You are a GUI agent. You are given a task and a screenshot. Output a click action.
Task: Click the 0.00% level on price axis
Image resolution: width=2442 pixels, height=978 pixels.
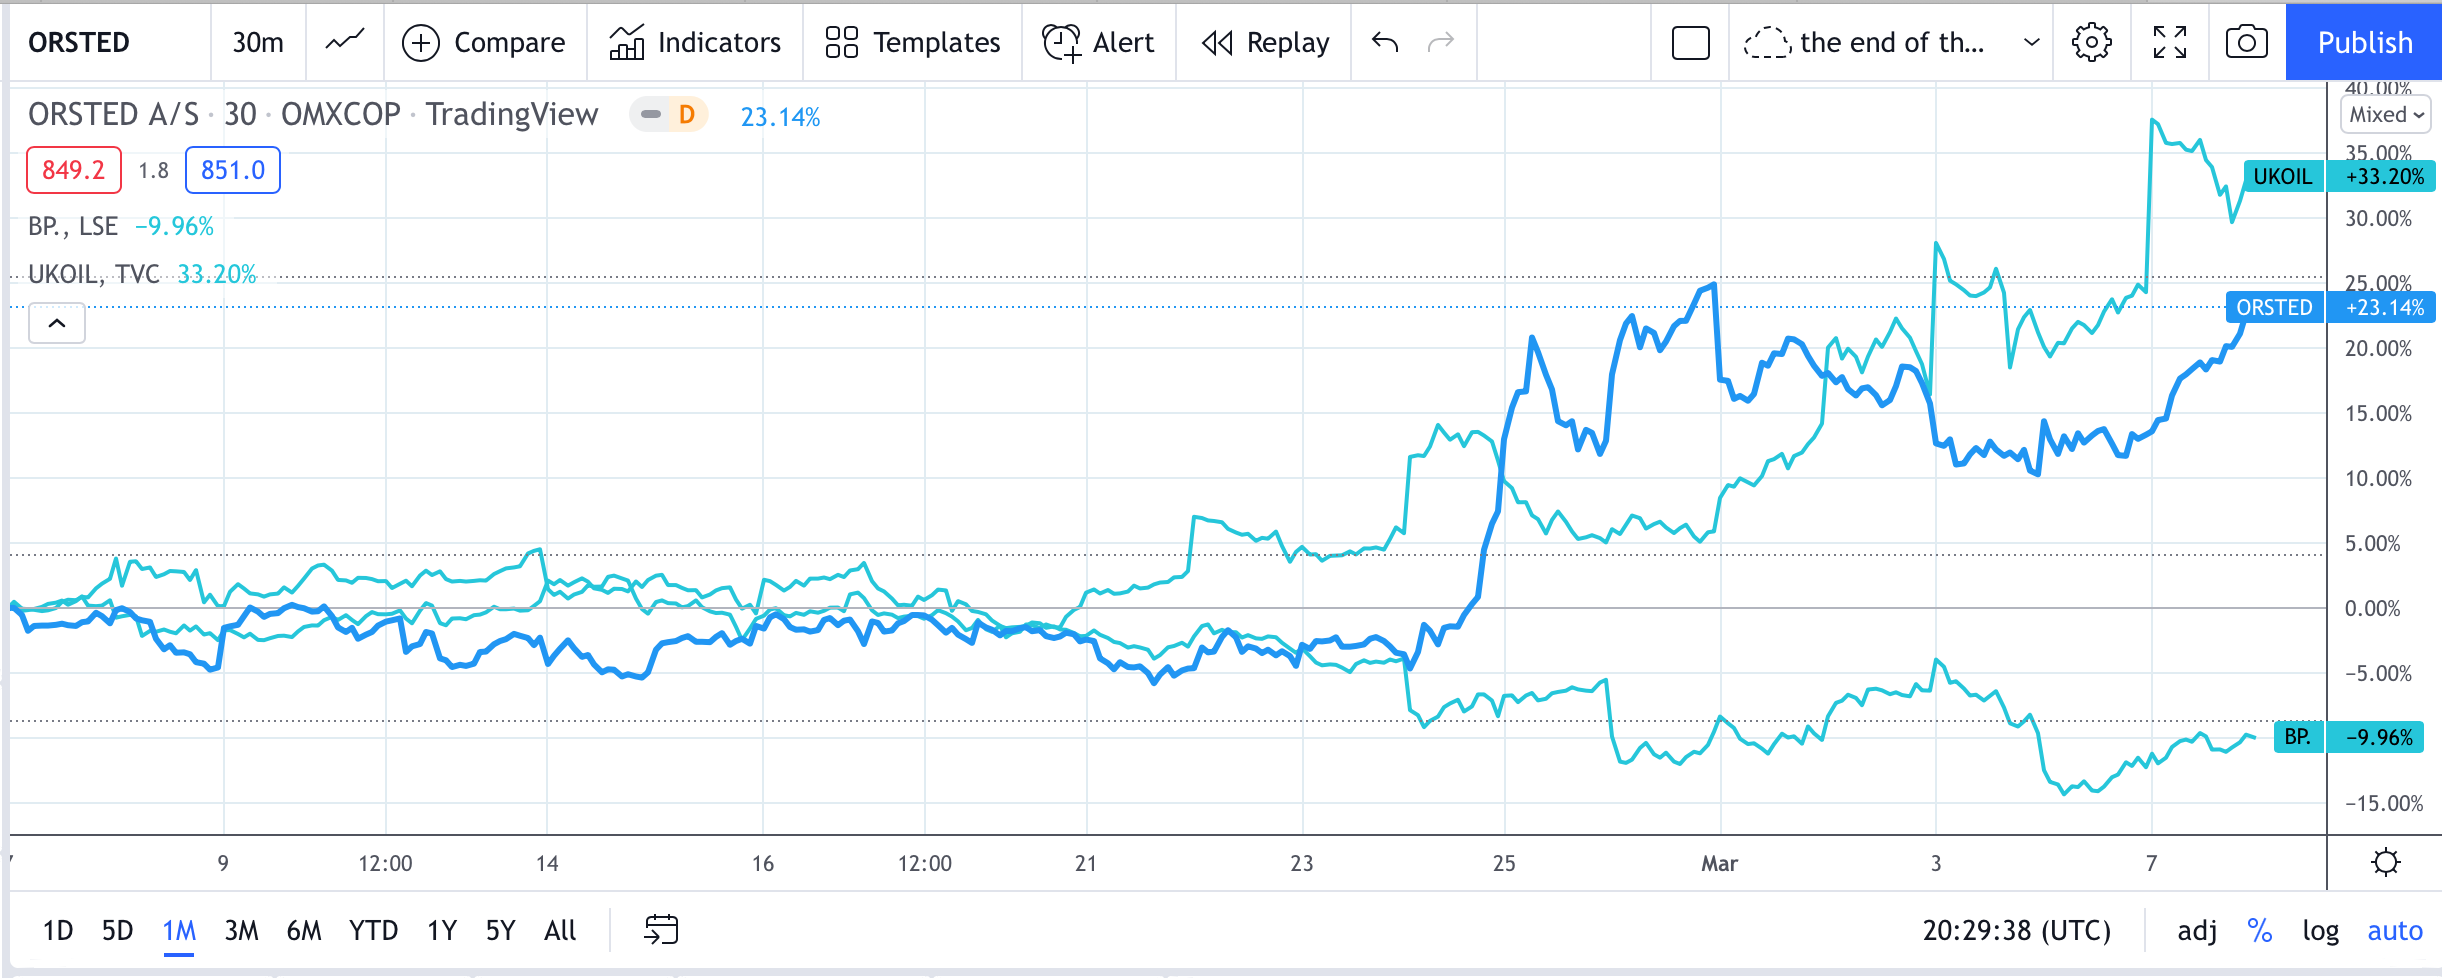pos(2372,608)
